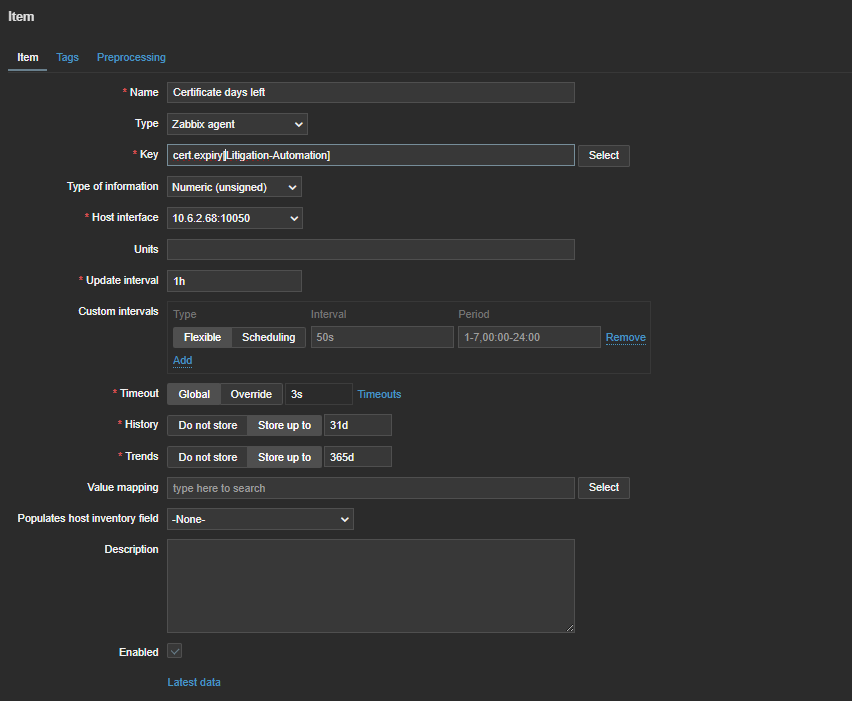The image size is (852, 701).
Task: Add a new custom interval
Action: click(x=182, y=360)
